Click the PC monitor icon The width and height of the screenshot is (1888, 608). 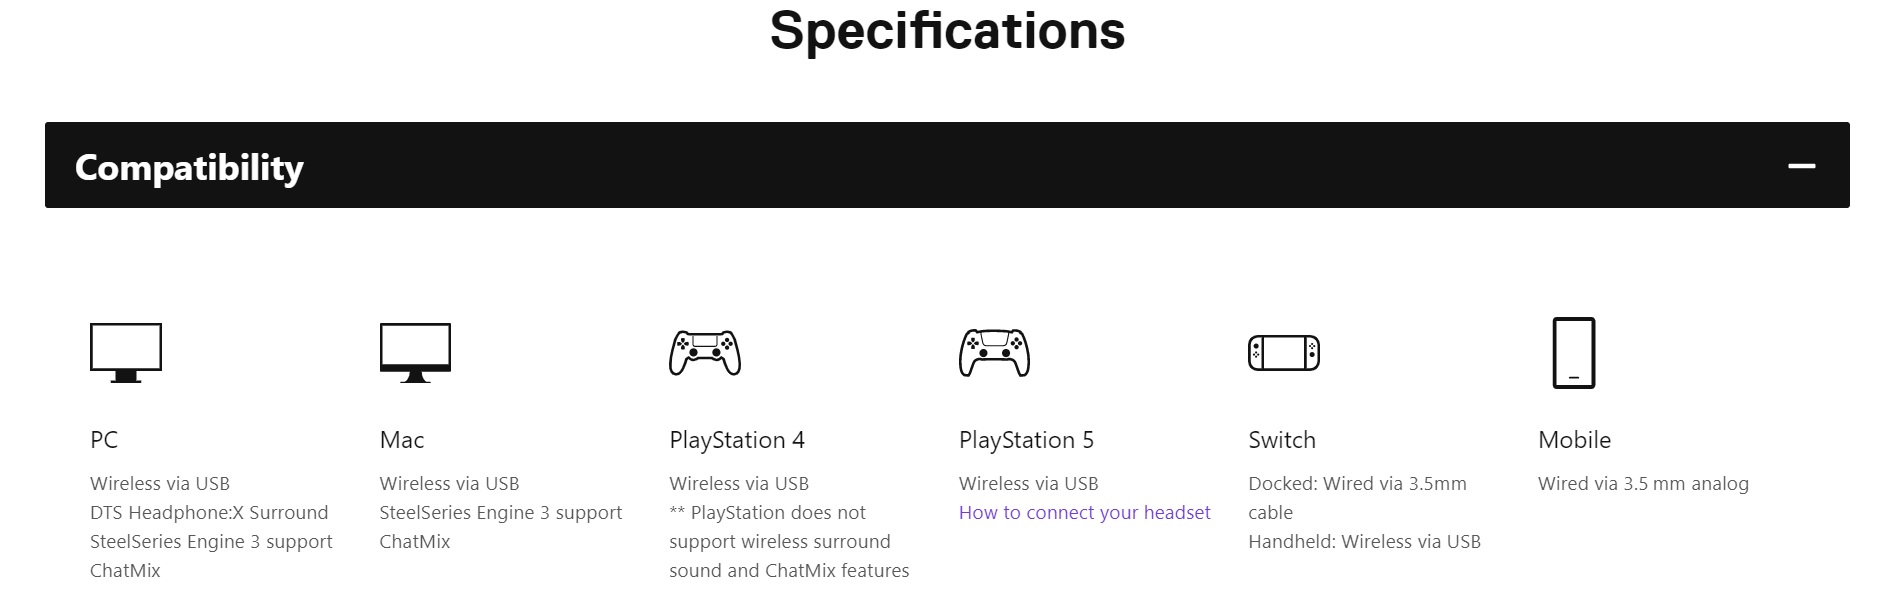(126, 352)
